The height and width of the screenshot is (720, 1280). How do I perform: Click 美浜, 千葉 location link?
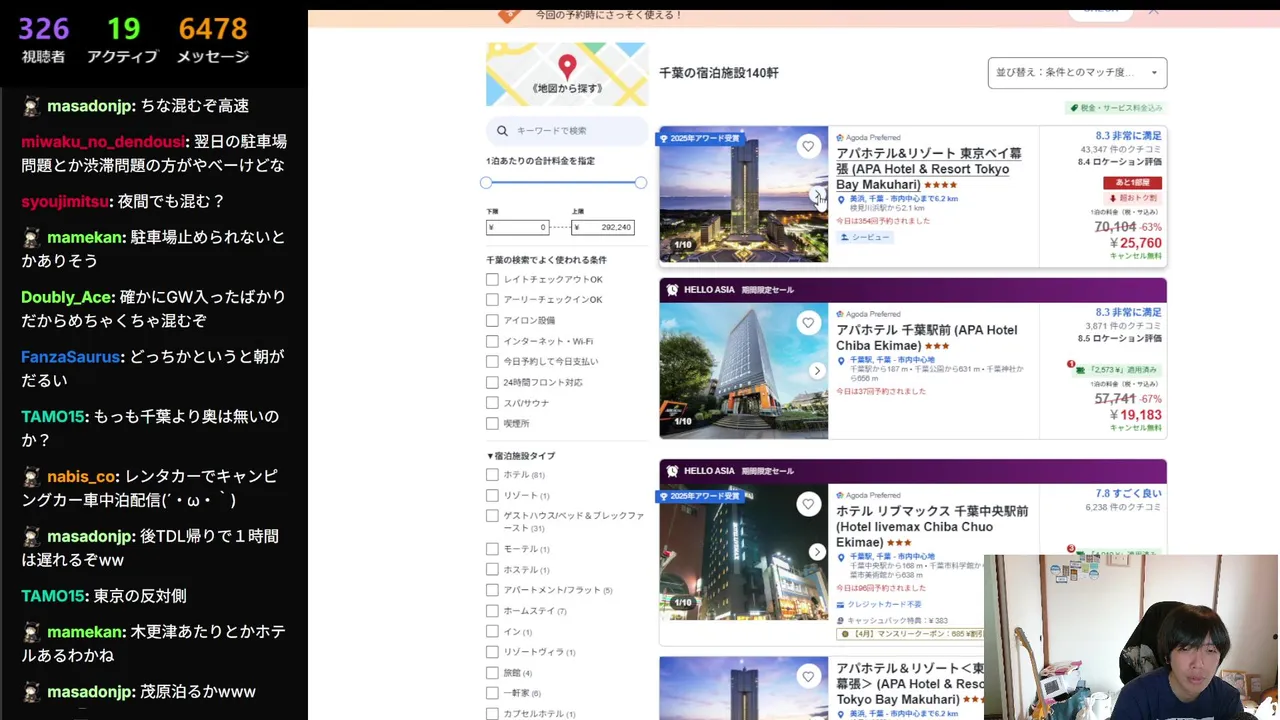click(x=904, y=199)
